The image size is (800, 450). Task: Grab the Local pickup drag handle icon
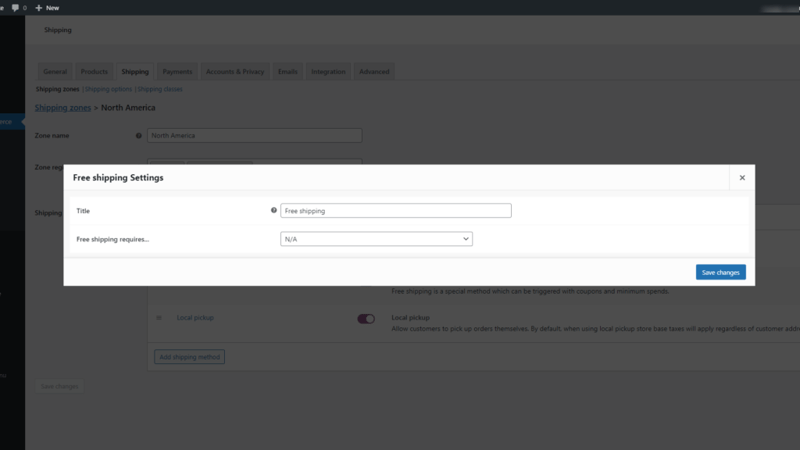pos(159,318)
